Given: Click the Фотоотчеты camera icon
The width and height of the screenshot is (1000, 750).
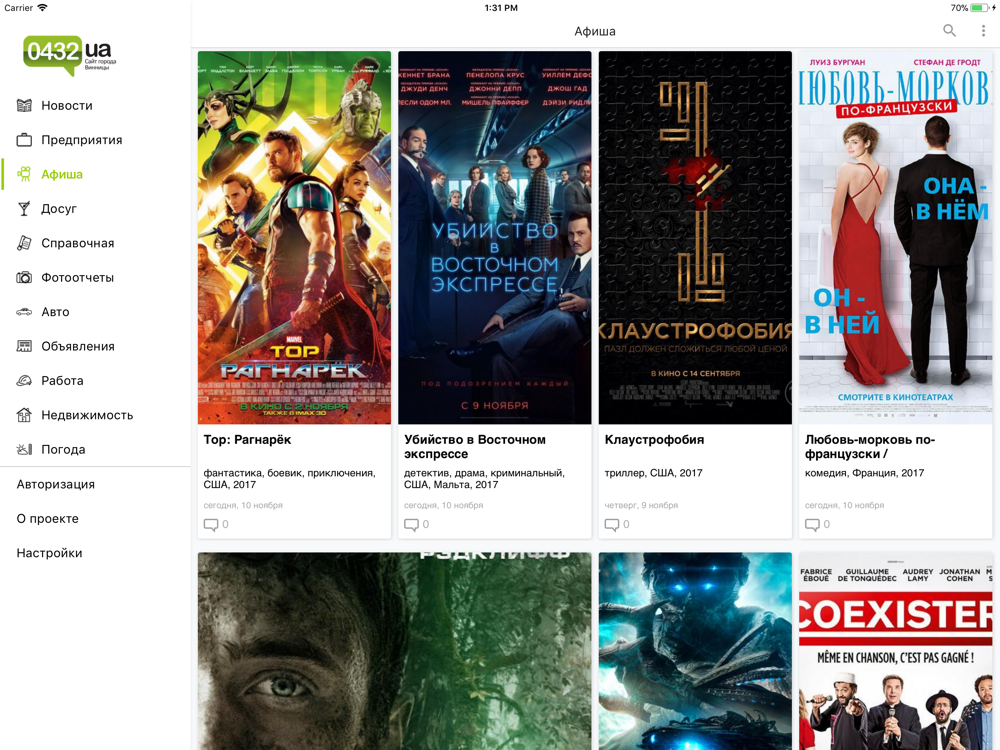Looking at the screenshot, I should [24, 277].
